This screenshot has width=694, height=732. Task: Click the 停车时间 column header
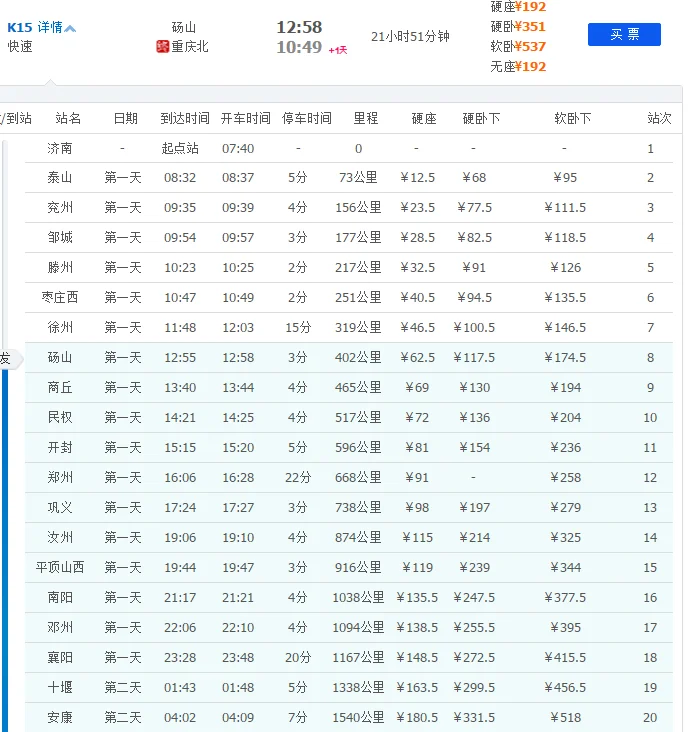click(x=307, y=119)
